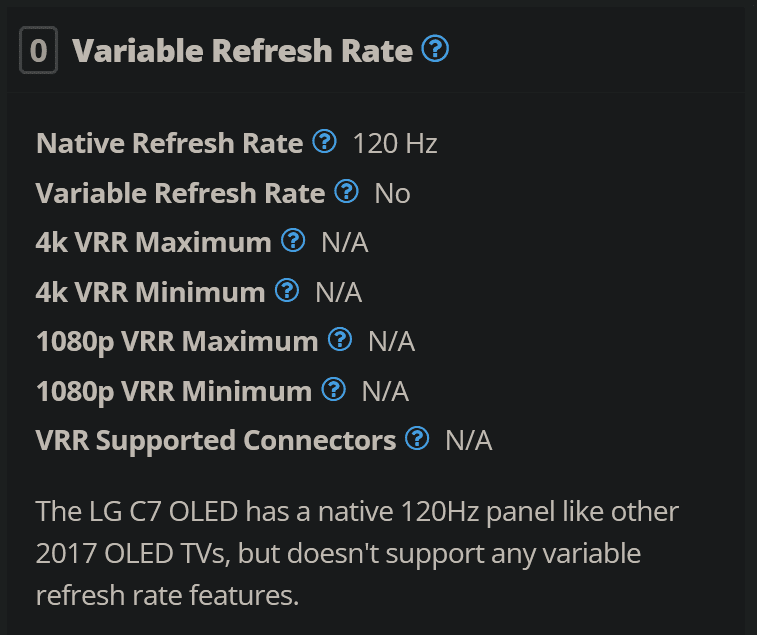Click the Variable Refresh Rate section heading
The height and width of the screenshot is (635, 757).
pos(242,50)
